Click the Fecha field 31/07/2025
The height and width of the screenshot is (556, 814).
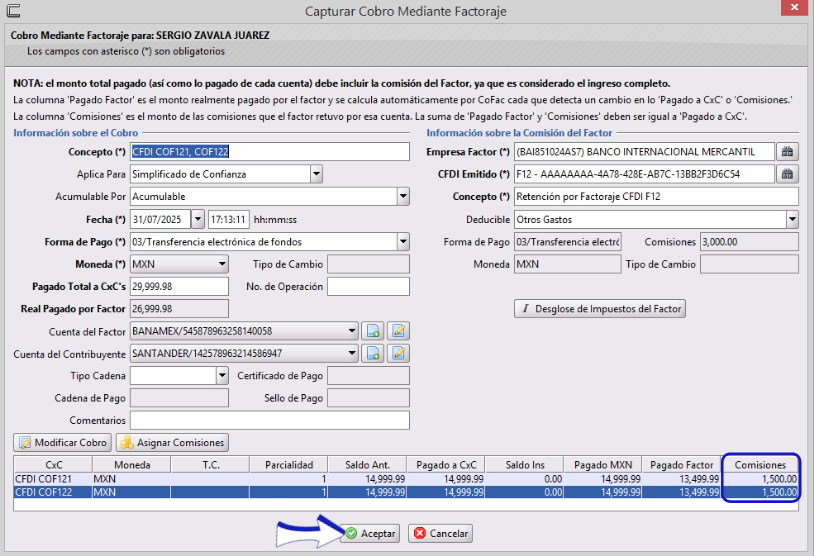(x=161, y=219)
